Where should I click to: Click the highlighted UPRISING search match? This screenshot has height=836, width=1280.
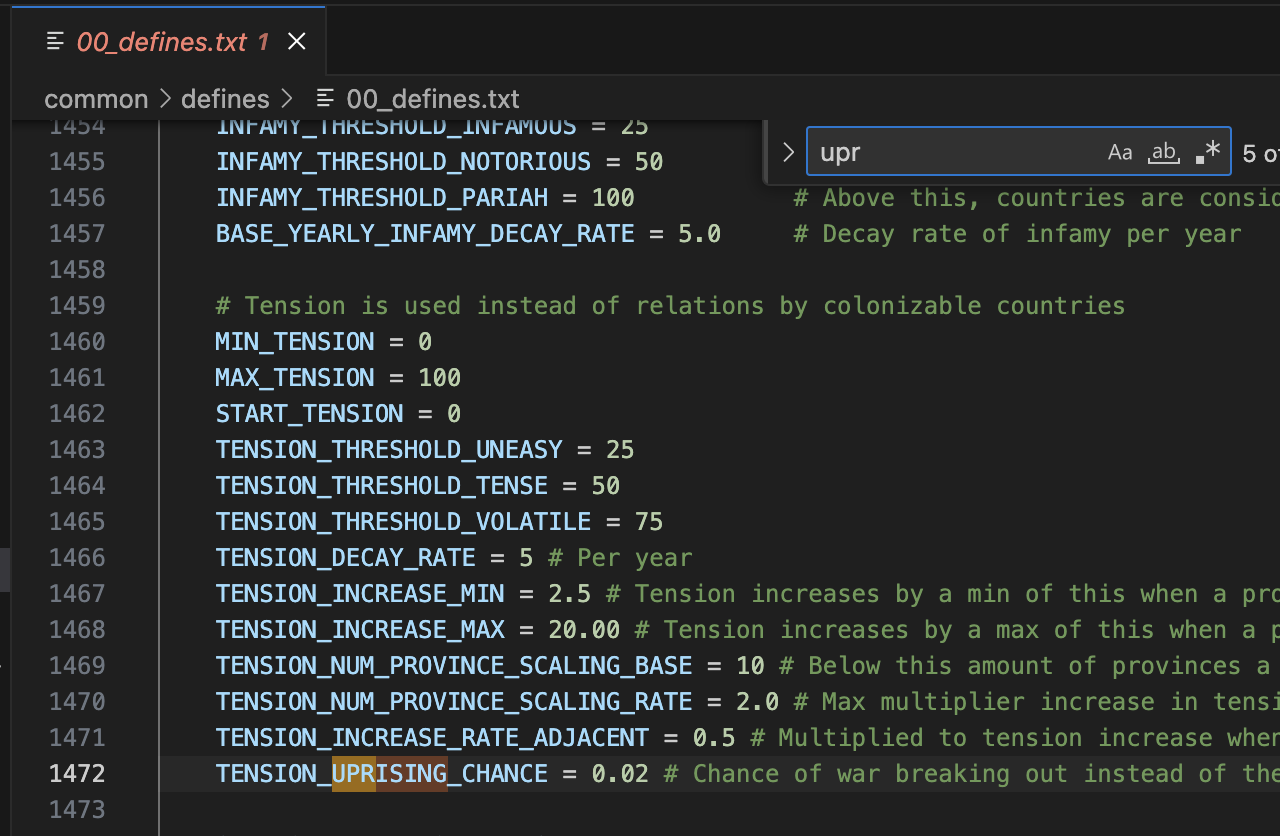[x=389, y=773]
